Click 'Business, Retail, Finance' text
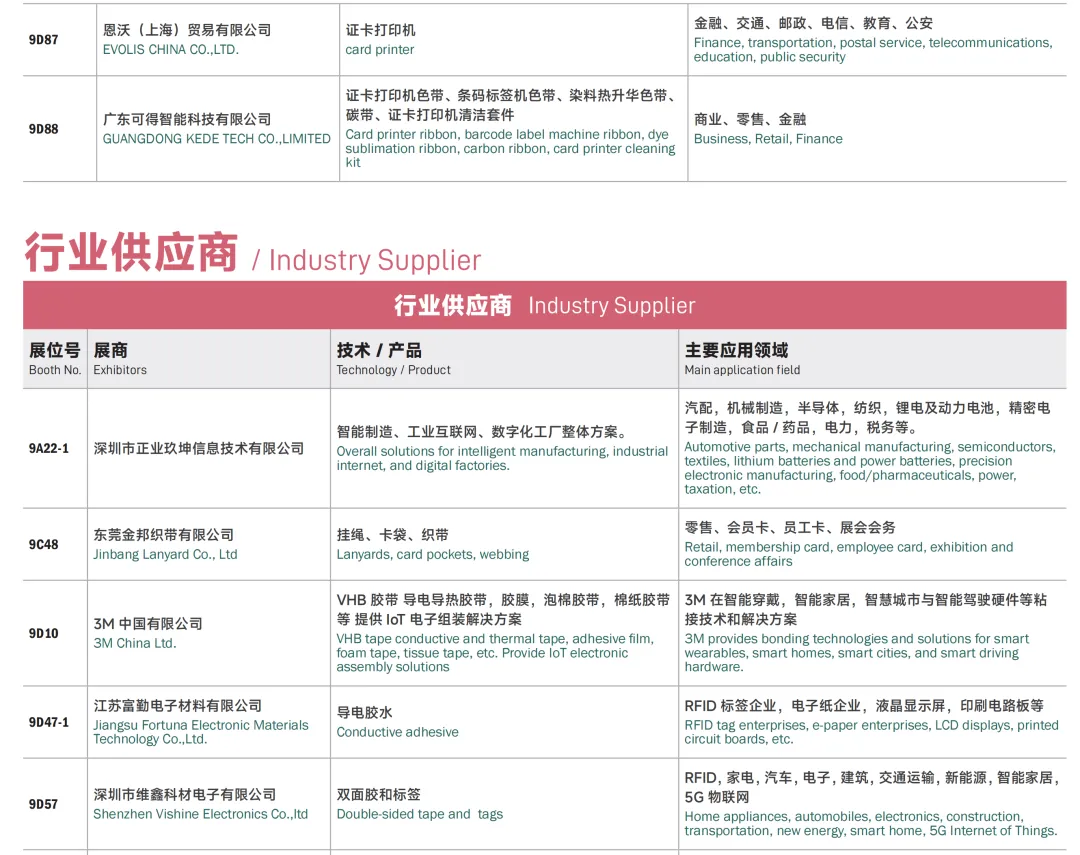 coord(768,138)
